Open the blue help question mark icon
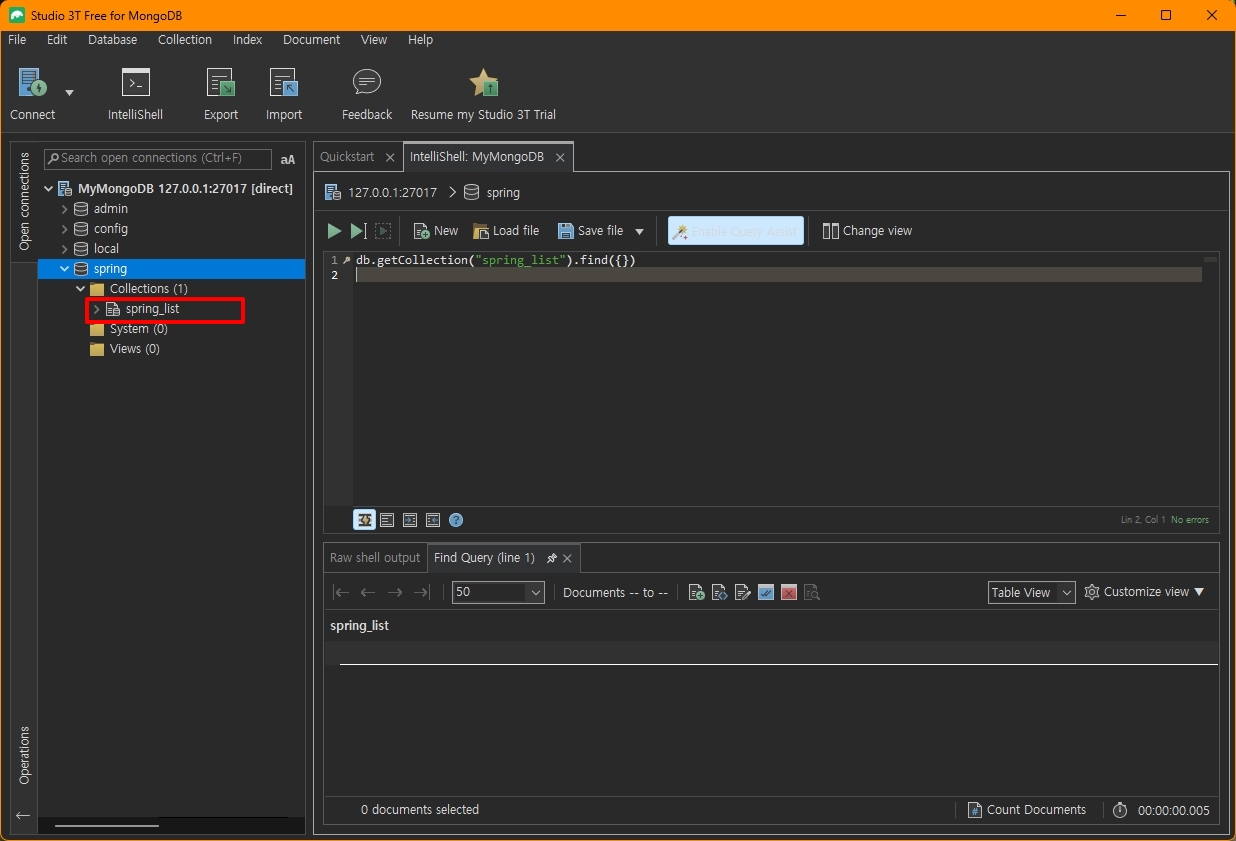Image resolution: width=1236 pixels, height=841 pixels. [456, 520]
